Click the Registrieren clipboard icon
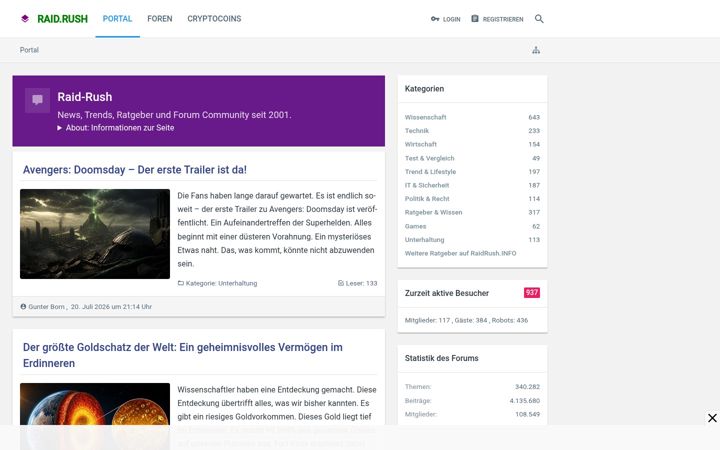Viewport: 720px width, 450px height. coord(475,19)
